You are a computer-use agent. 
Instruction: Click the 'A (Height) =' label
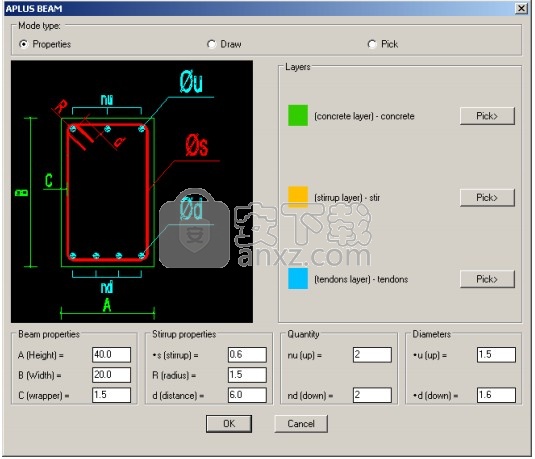41,355
